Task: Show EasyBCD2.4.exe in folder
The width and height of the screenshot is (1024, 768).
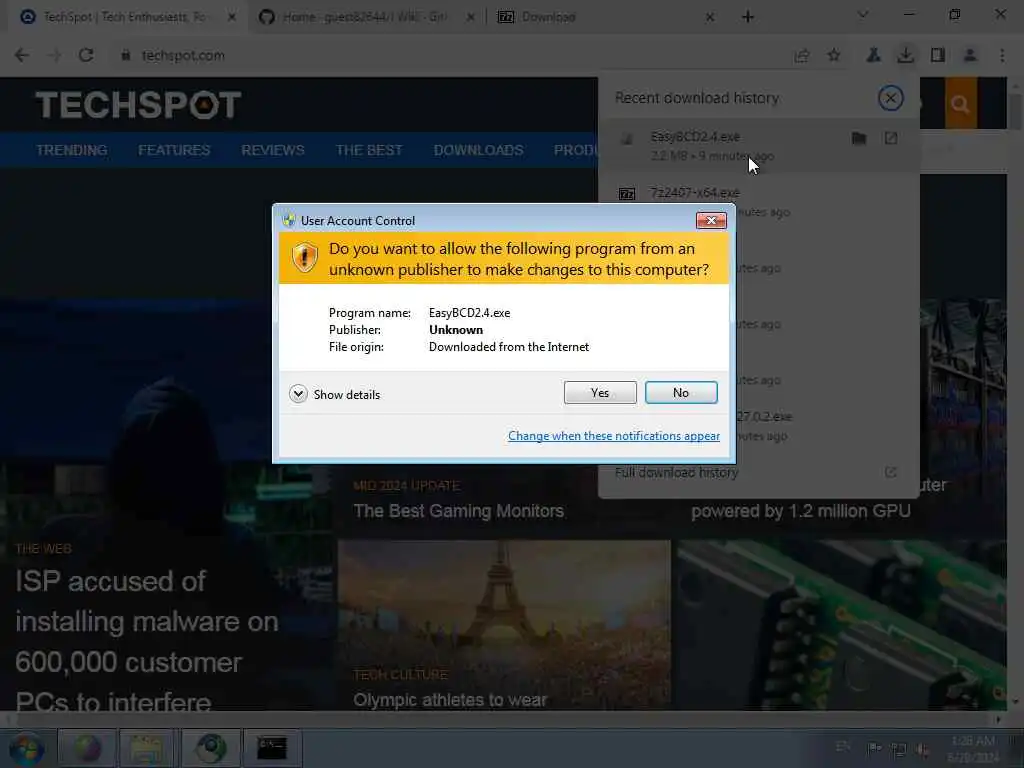Action: tap(859, 138)
